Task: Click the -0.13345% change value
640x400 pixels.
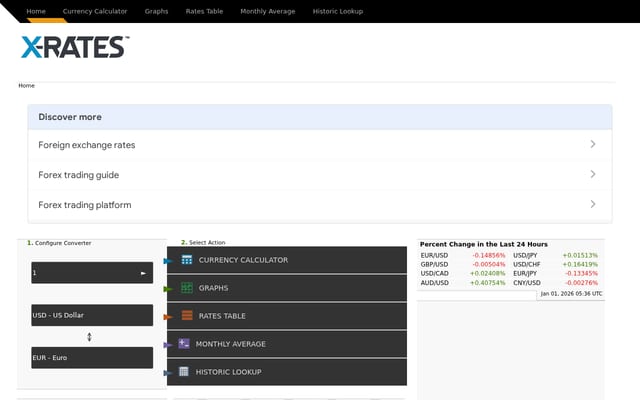Action: (x=581, y=273)
